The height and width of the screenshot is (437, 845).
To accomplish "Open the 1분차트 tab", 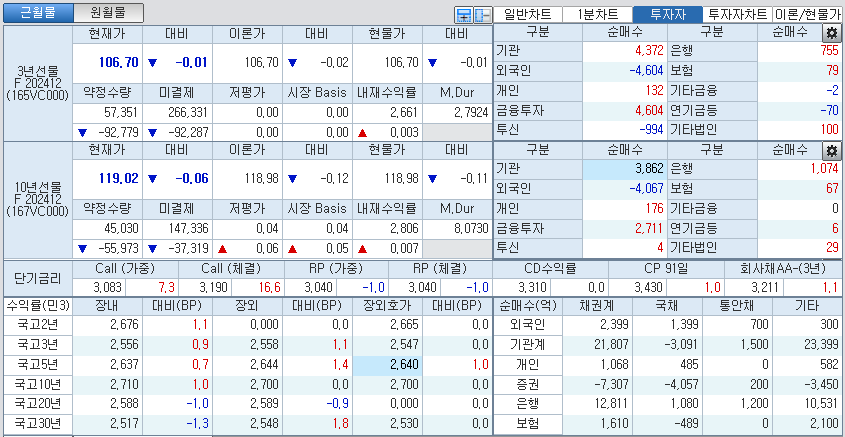I will point(597,15).
